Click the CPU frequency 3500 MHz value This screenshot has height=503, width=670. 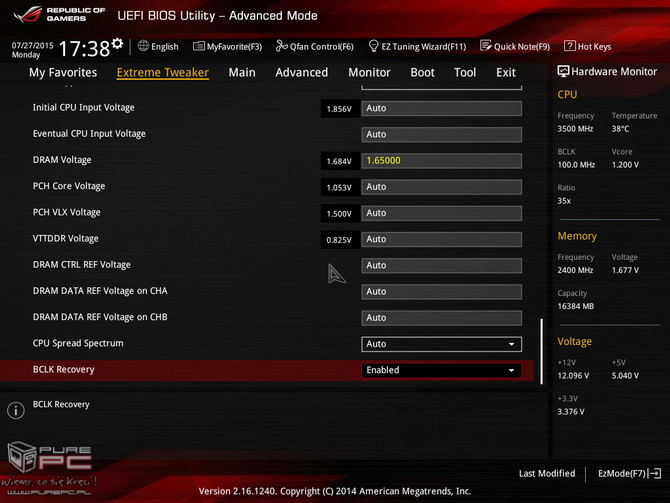(x=575, y=129)
